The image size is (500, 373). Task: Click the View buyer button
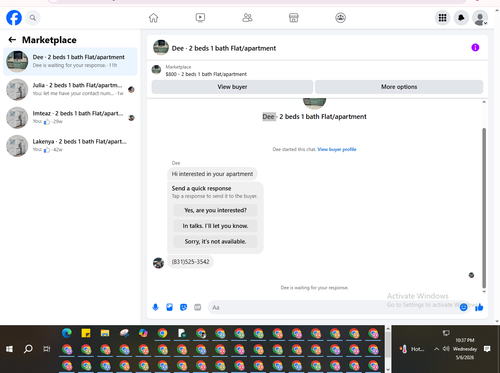[232, 87]
